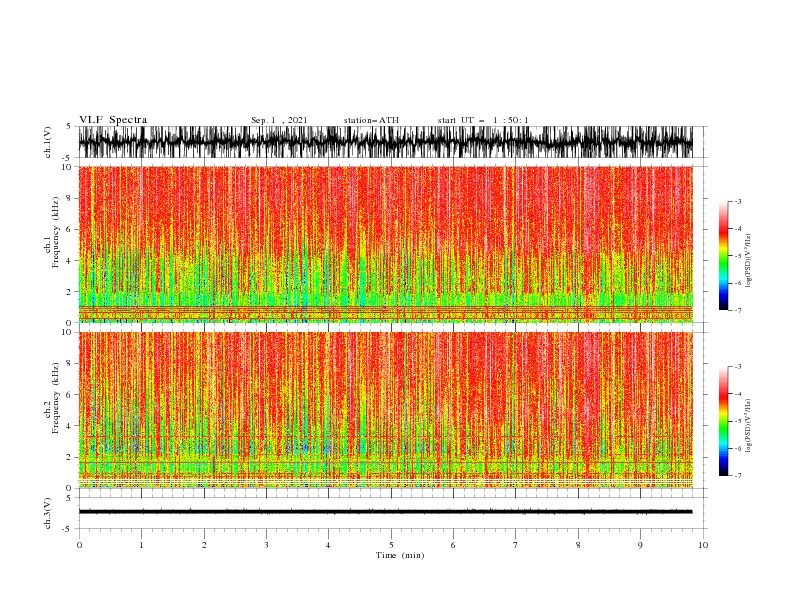Image resolution: width=792 pixels, height=612 pixels.
Task: Click the "ch.1(V)" waveform axis label
Action: pos(48,142)
